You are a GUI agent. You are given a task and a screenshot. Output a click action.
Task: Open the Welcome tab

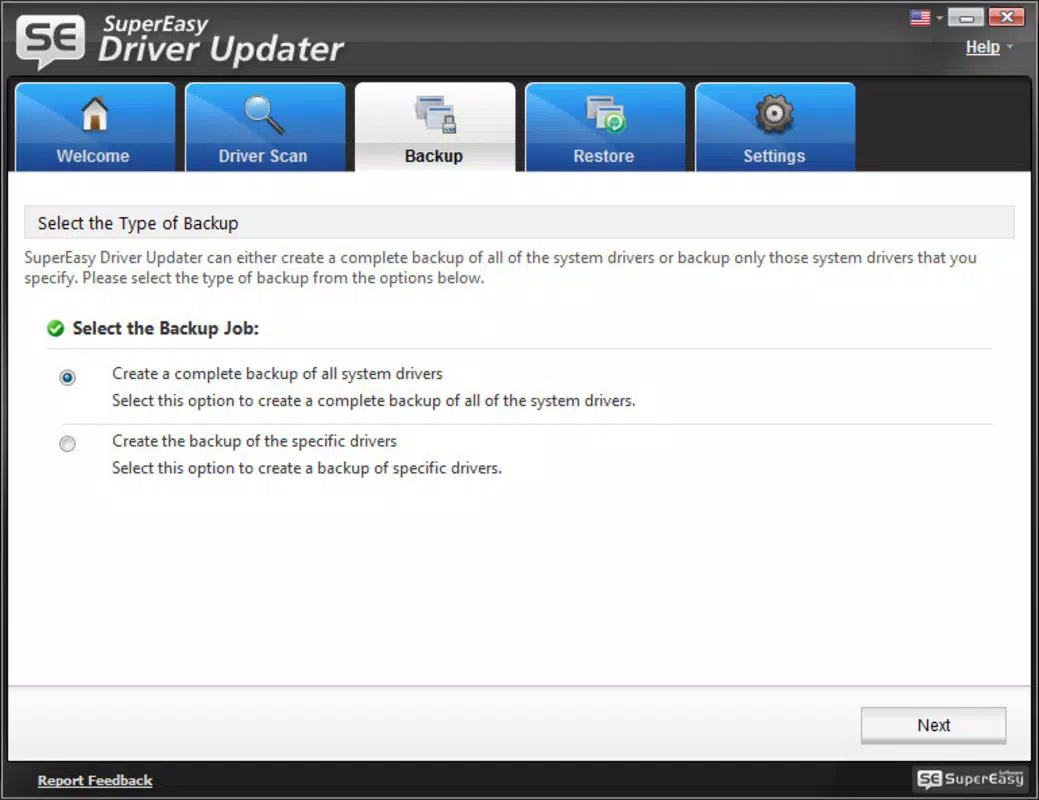click(x=95, y=127)
